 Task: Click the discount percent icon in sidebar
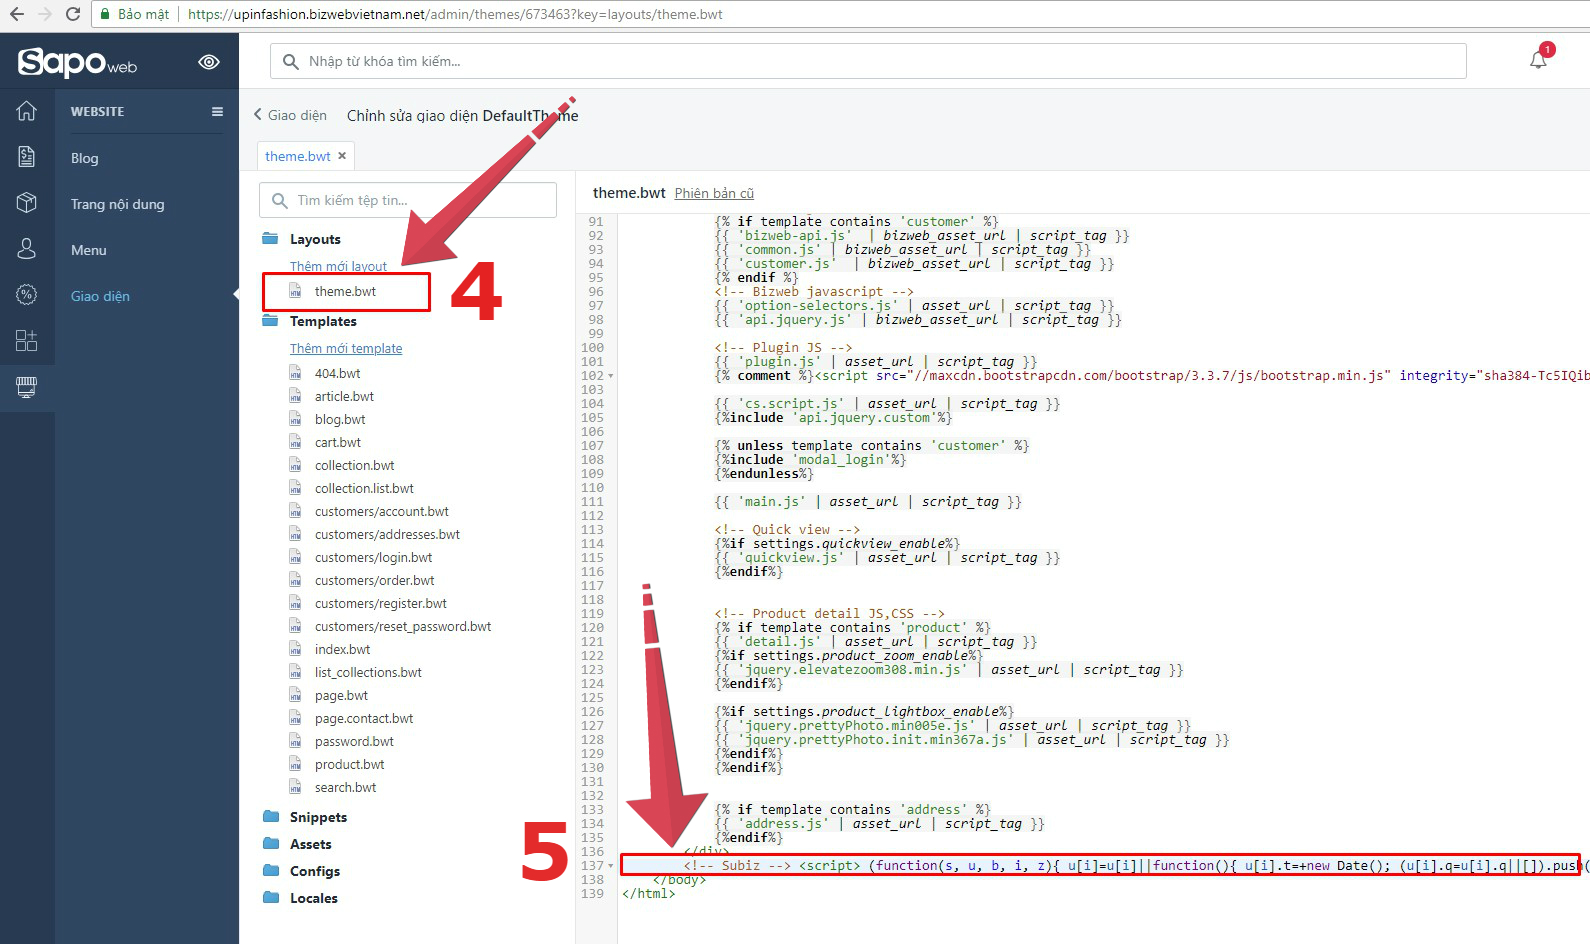click(x=27, y=295)
